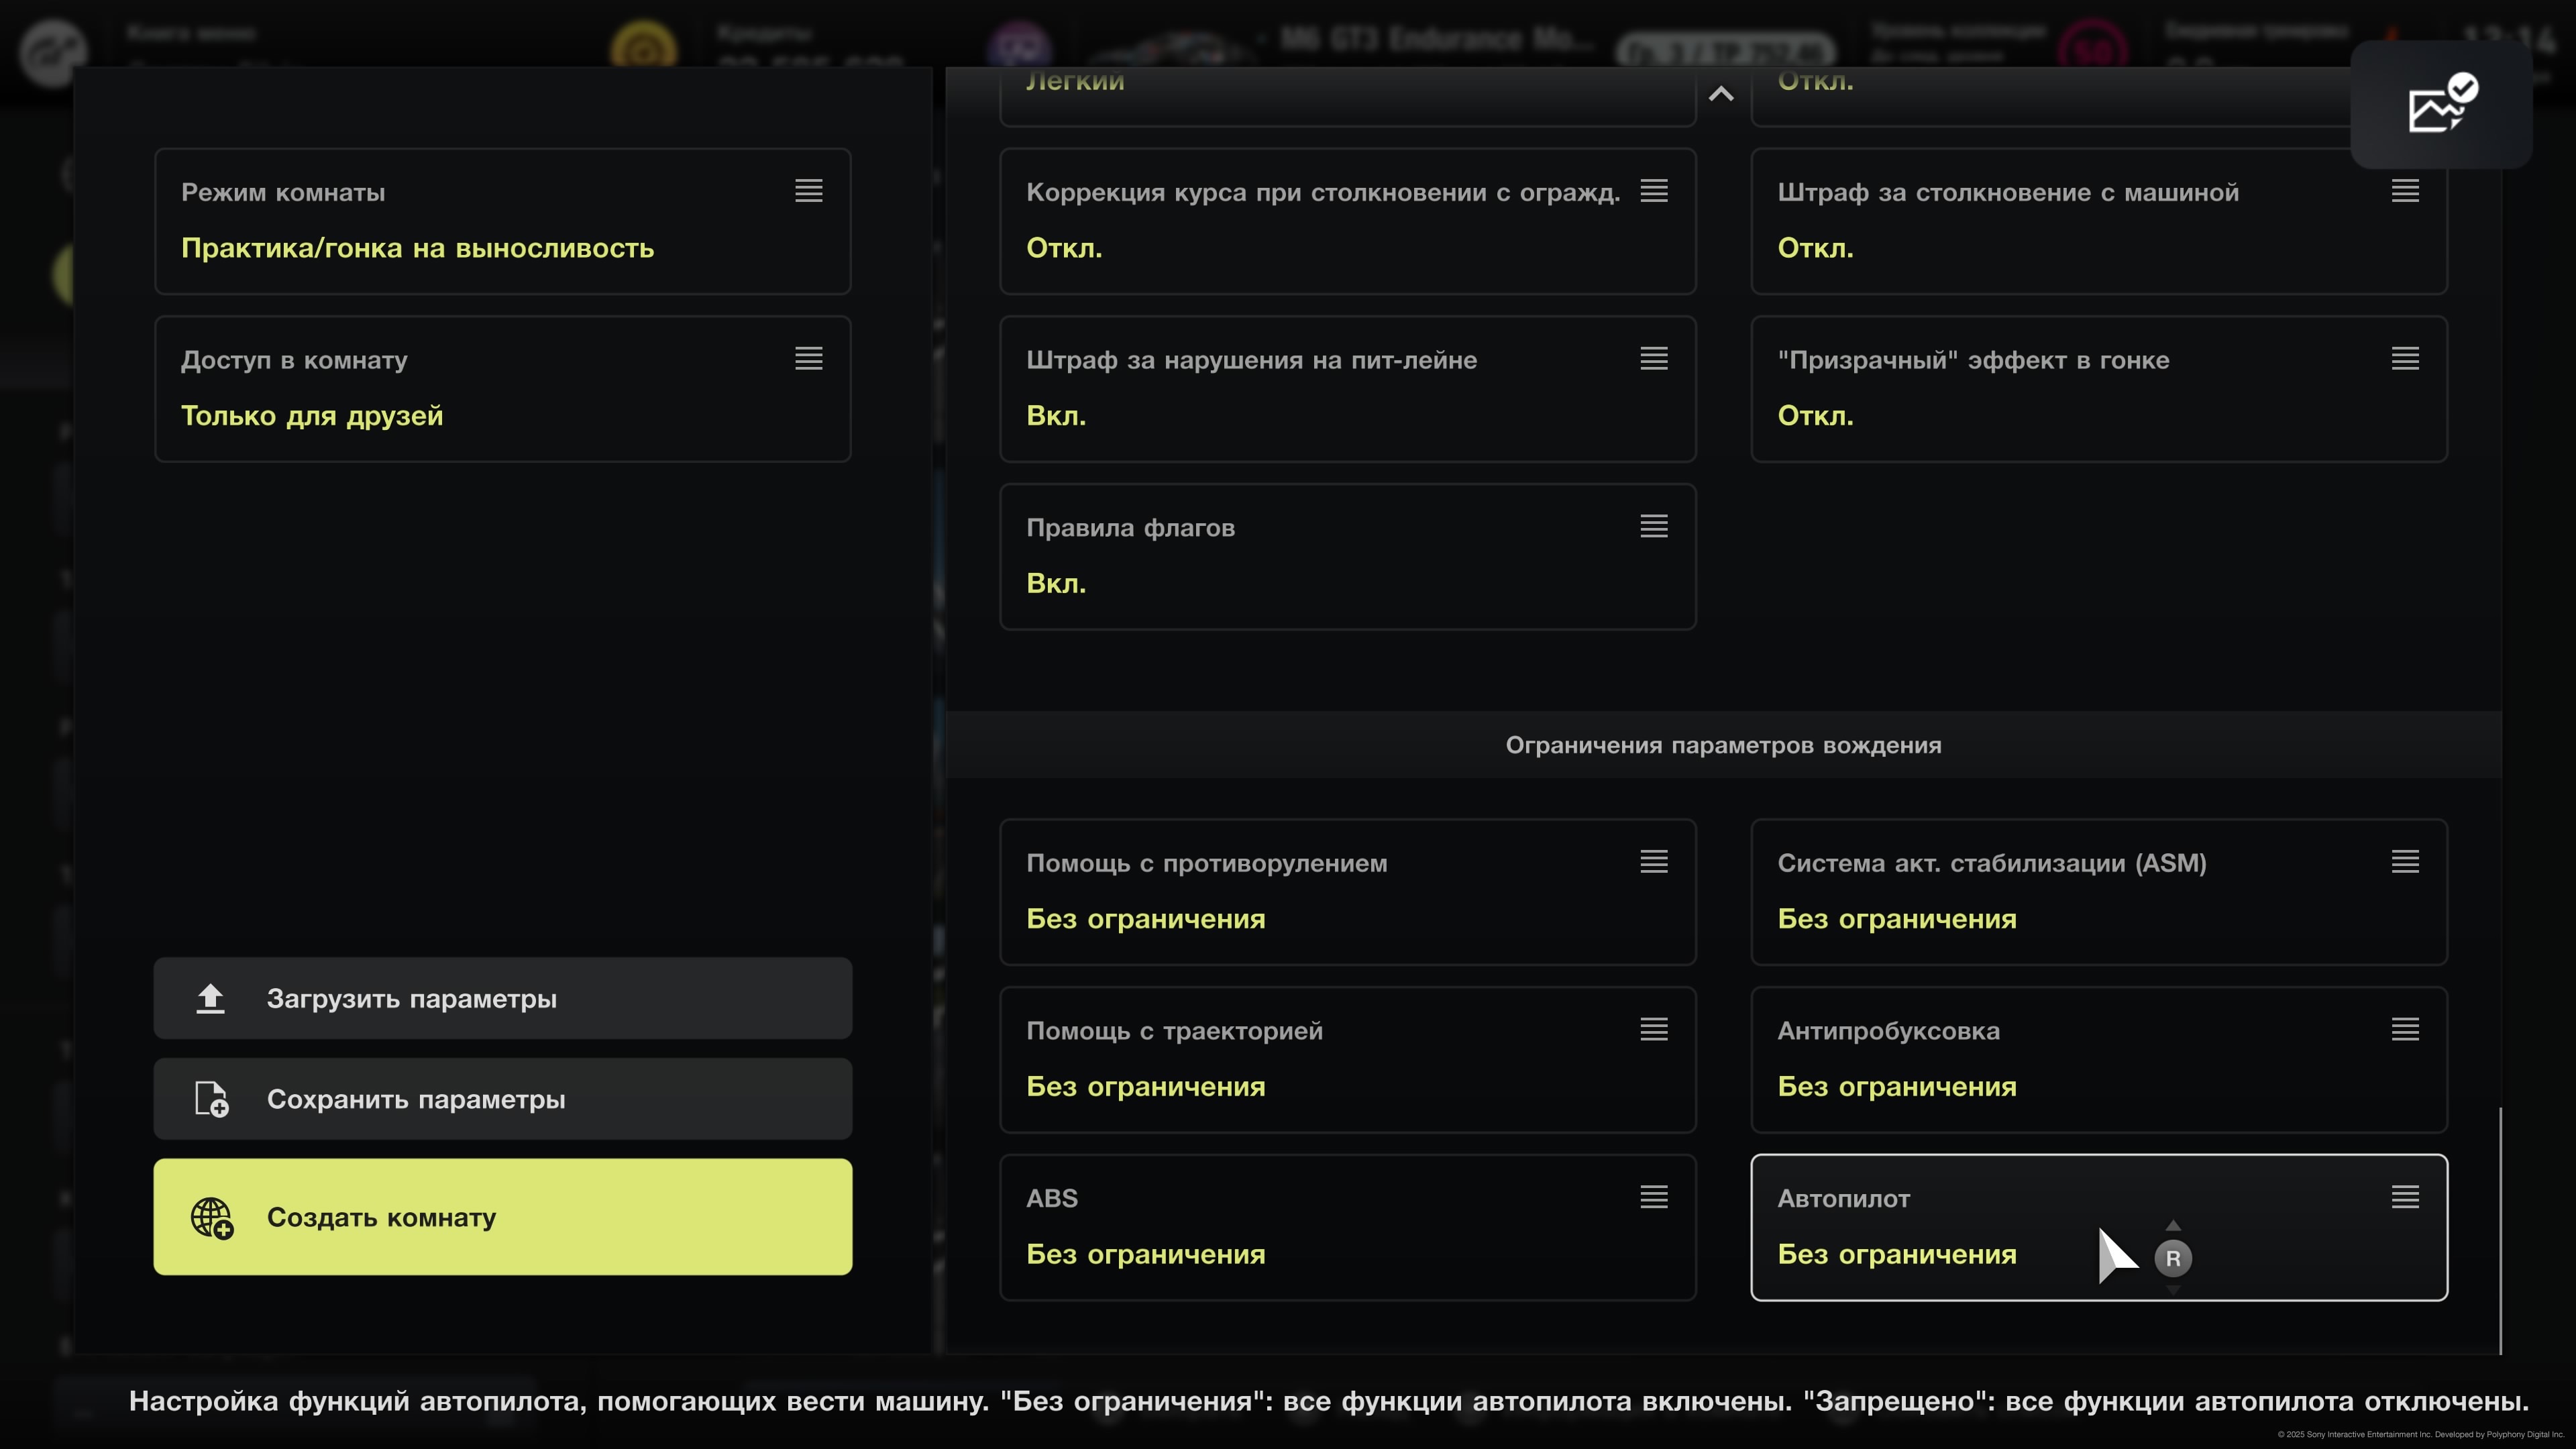This screenshot has height=1449, width=2576.
Task: Click the list icon on Доступ в комнату
Action: (808, 358)
